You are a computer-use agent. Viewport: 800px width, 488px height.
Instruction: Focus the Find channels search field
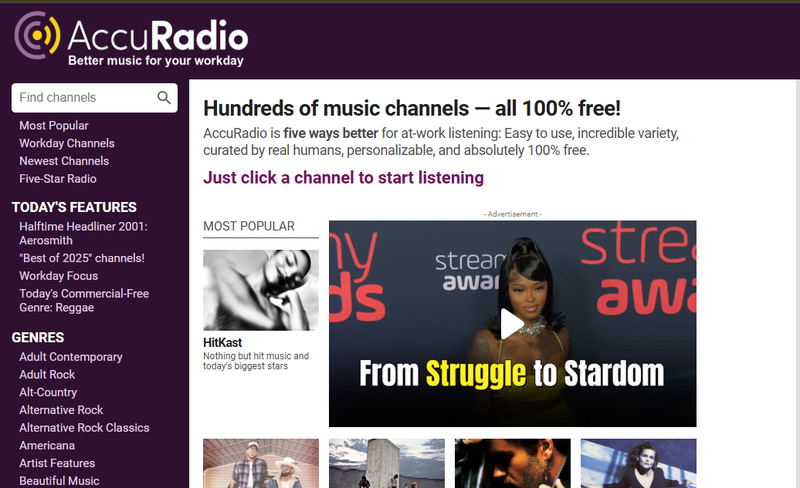[x=94, y=97]
